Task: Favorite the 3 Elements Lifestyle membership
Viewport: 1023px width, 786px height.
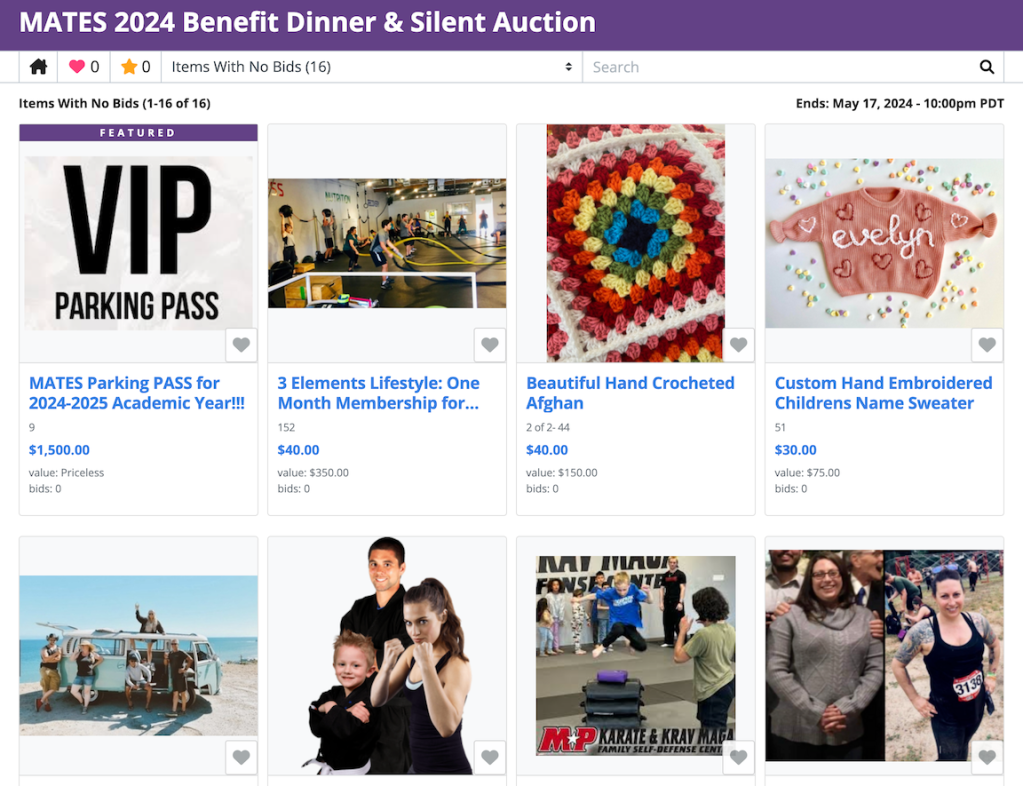Action: [x=489, y=345]
